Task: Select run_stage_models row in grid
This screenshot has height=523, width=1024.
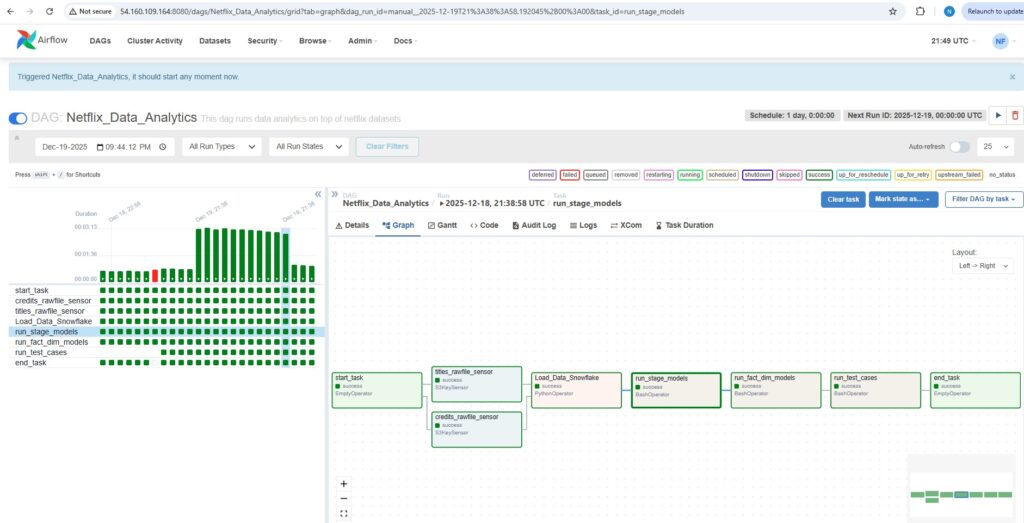Action: [x=167, y=332]
